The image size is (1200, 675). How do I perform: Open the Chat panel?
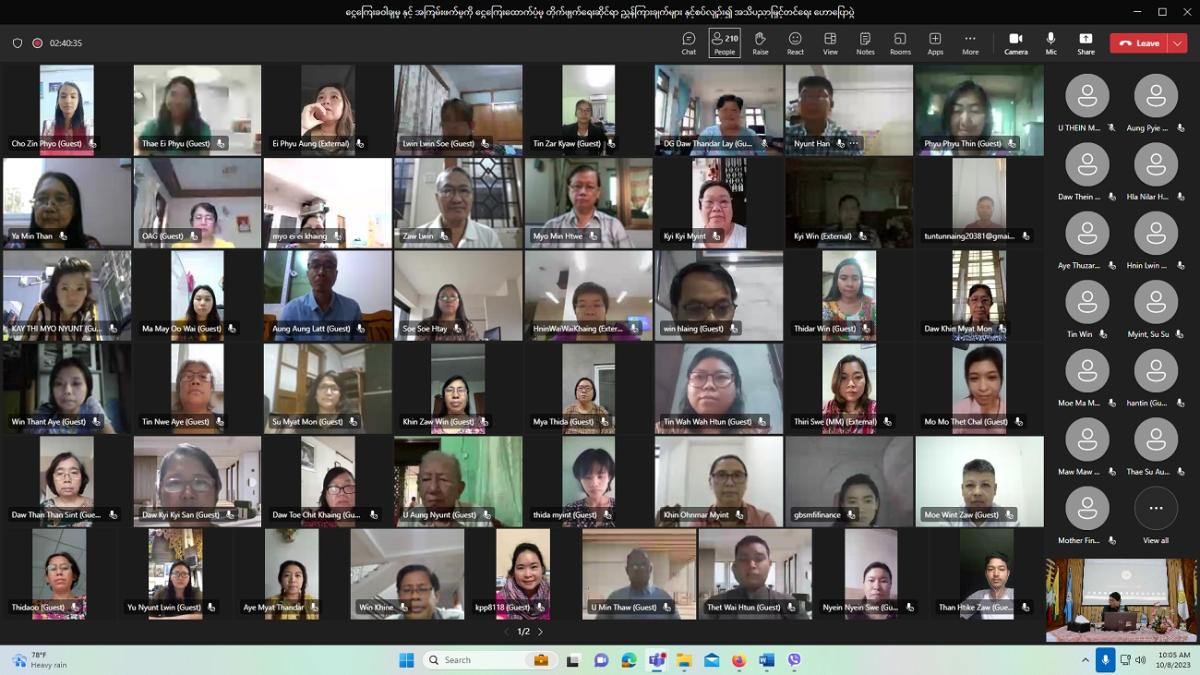(688, 43)
